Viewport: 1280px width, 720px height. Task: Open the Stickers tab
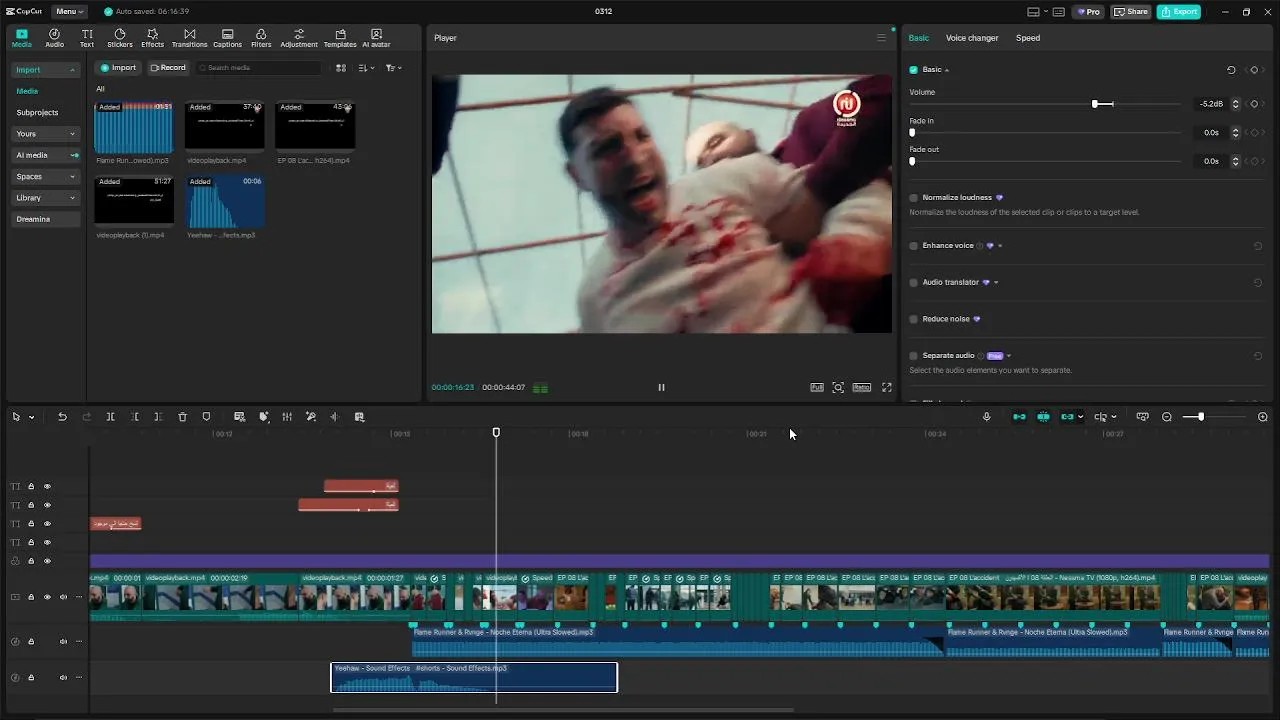click(120, 38)
